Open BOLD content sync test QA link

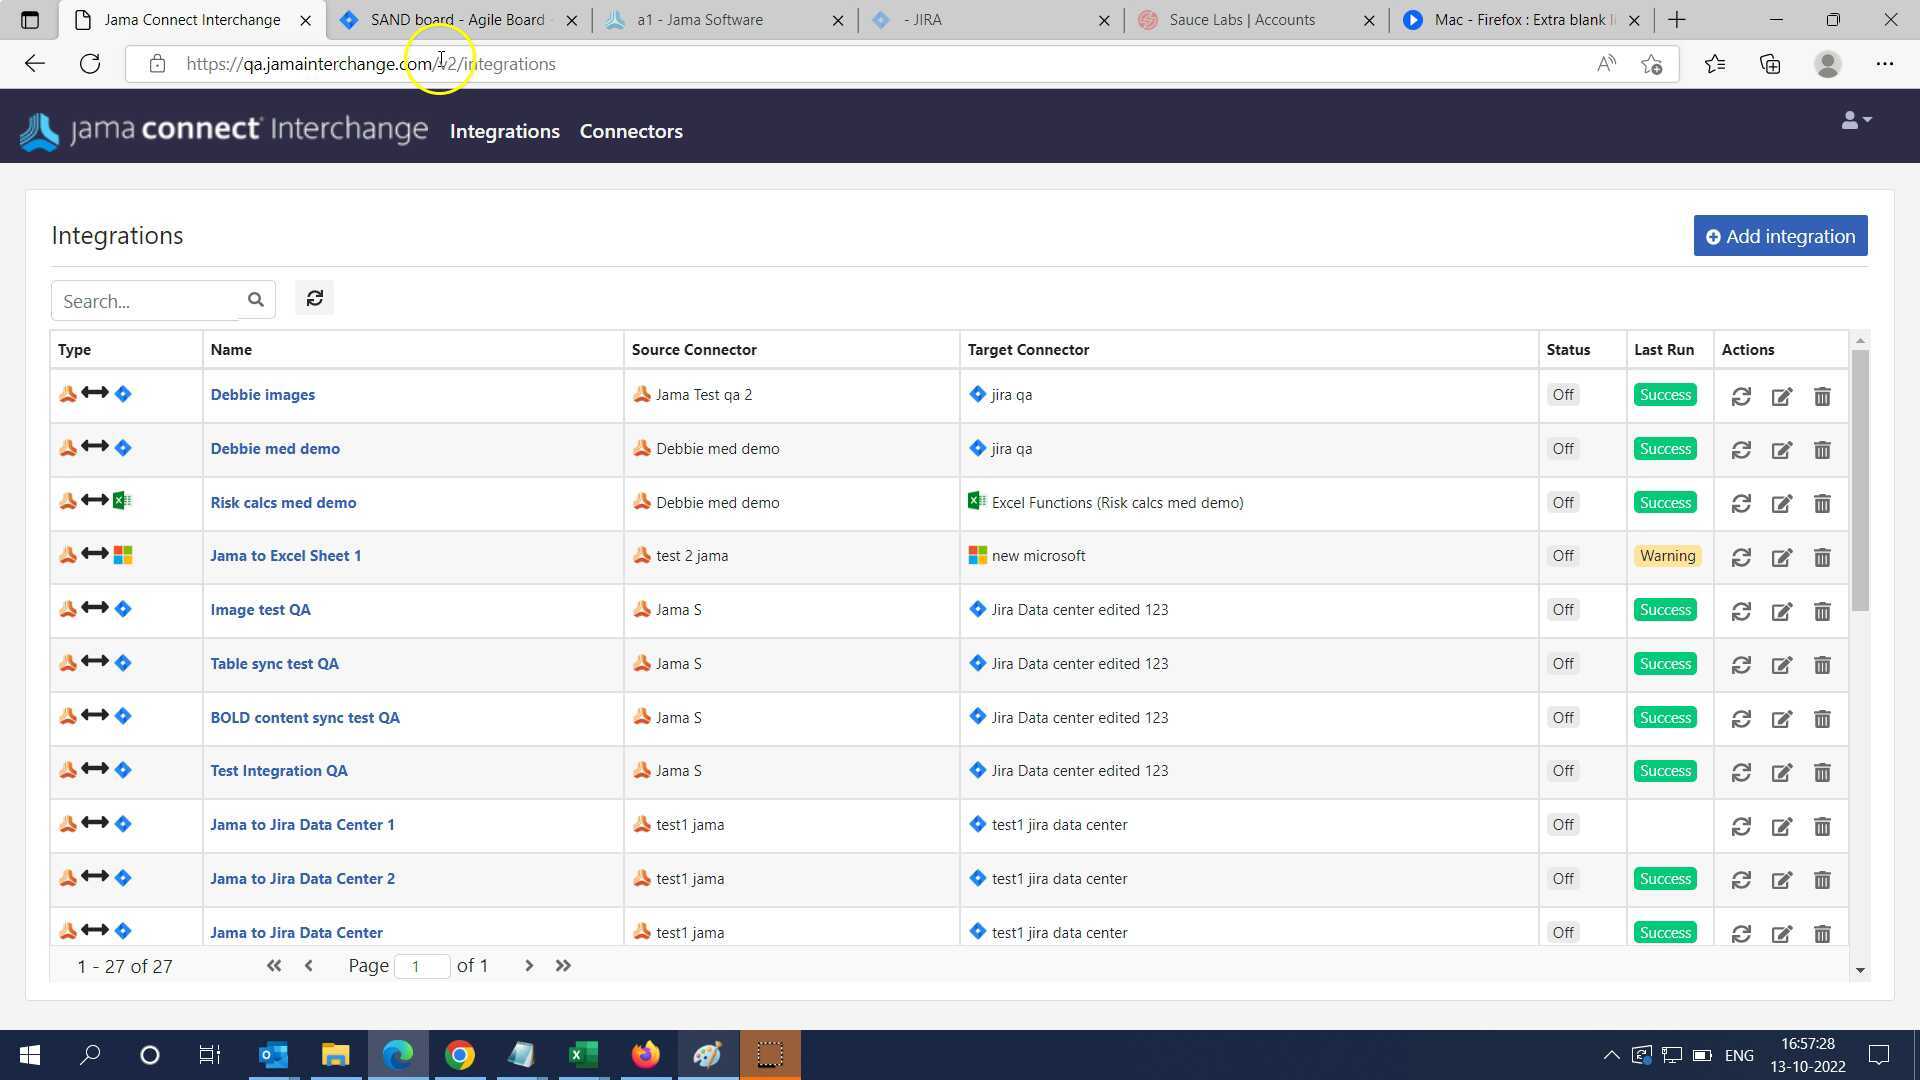(305, 718)
